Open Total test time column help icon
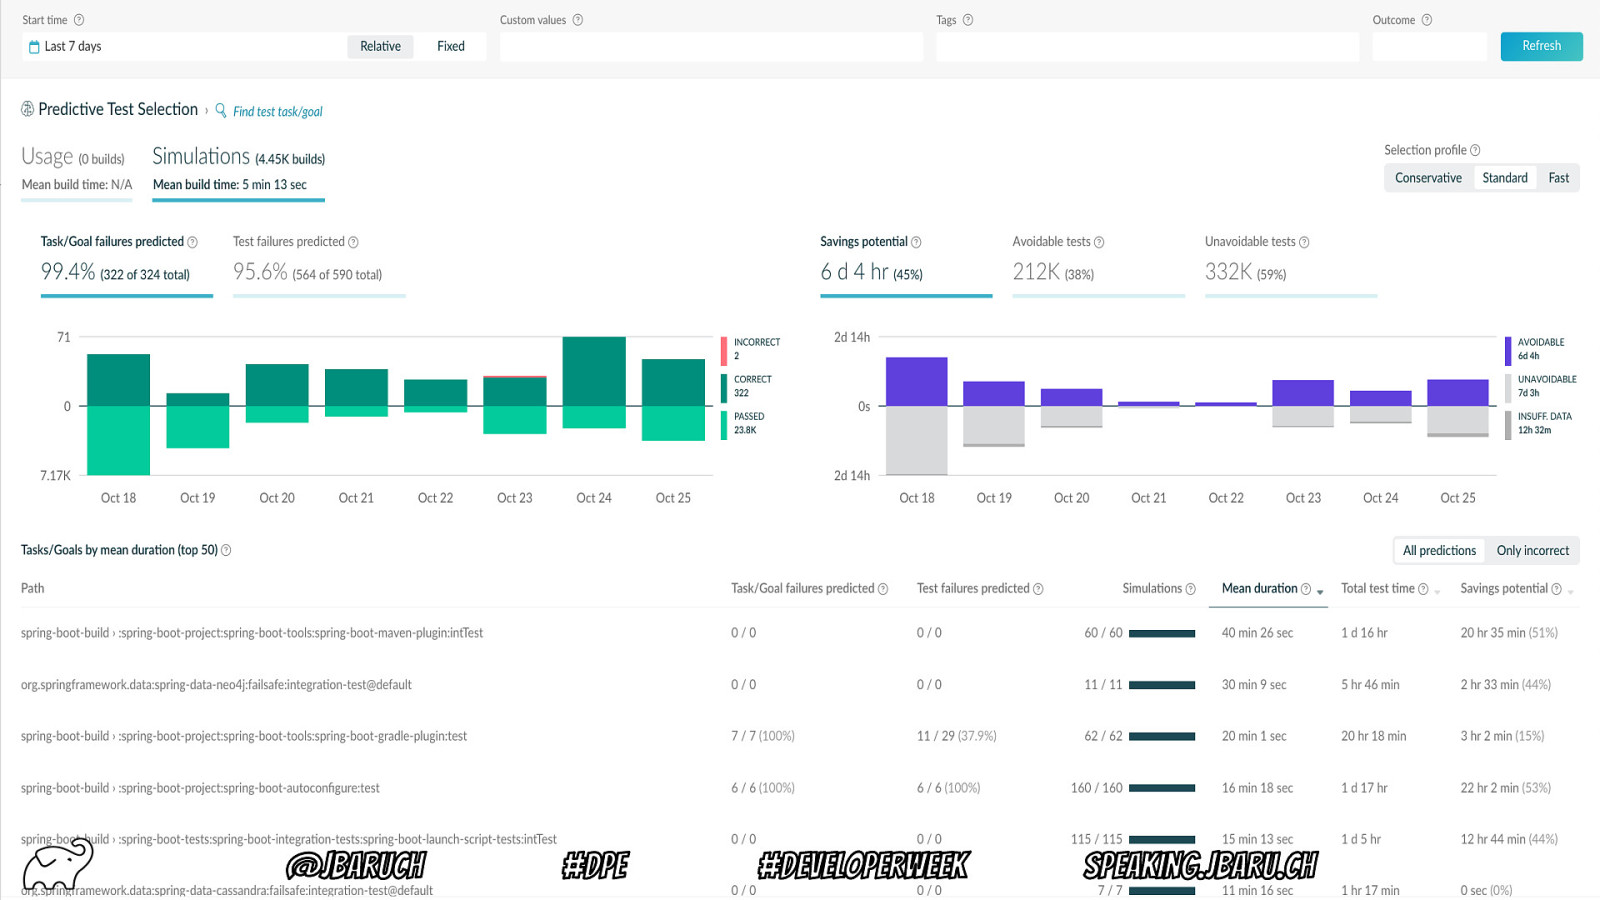The image size is (1600, 900). click(1423, 589)
